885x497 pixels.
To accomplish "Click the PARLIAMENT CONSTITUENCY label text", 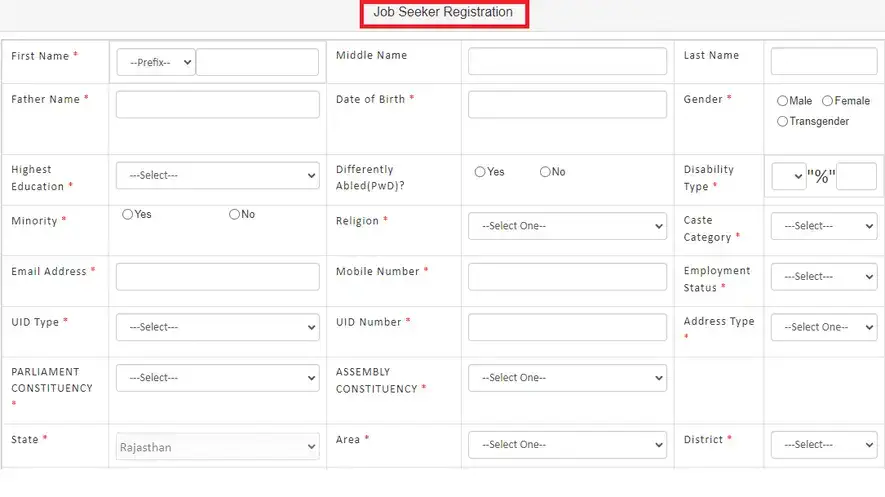I will tap(52, 380).
